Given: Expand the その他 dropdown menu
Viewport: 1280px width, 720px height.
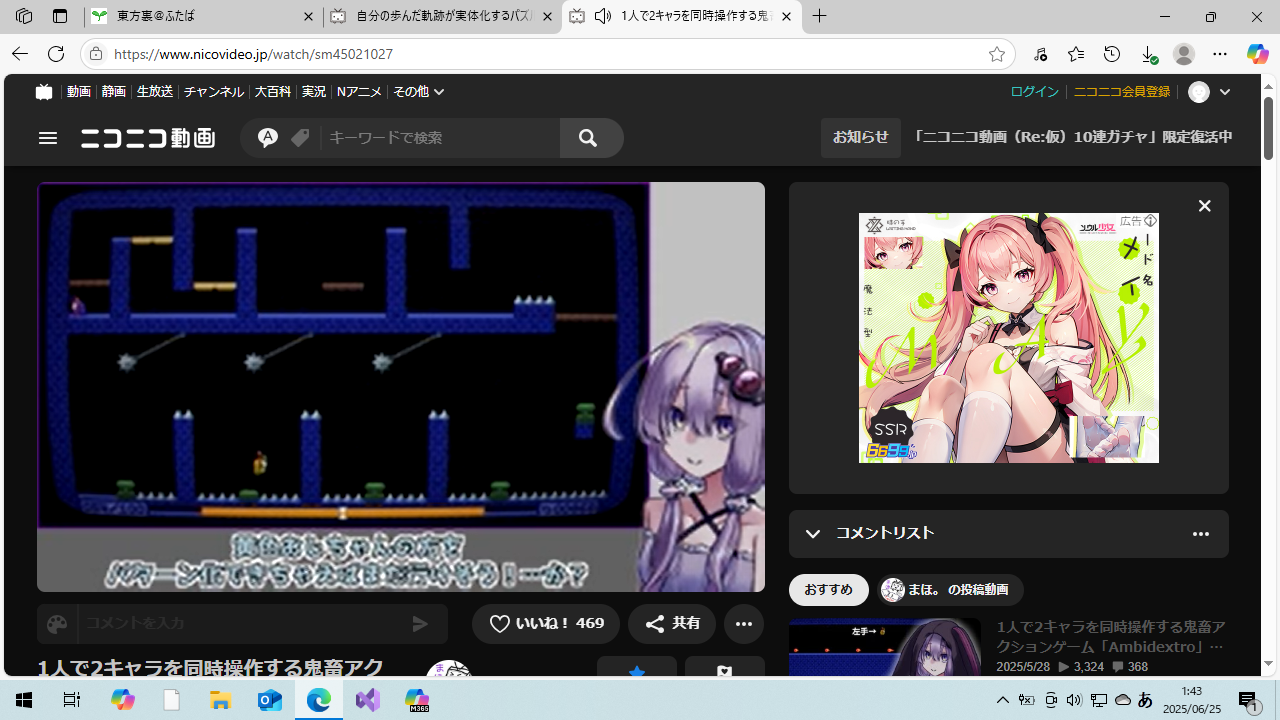Looking at the screenshot, I should coord(418,92).
